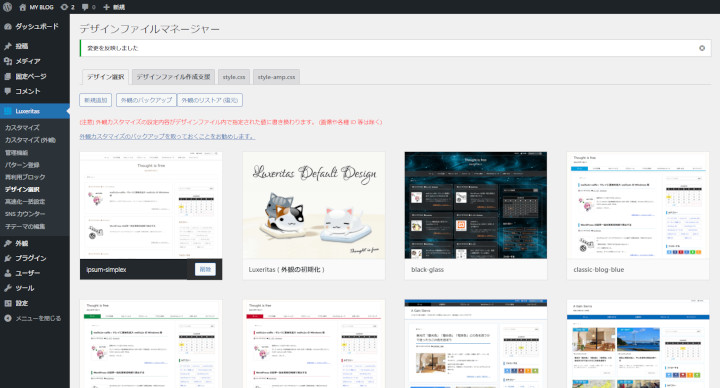Click the 削除 button on ipsum-simplex

[x=205, y=269]
